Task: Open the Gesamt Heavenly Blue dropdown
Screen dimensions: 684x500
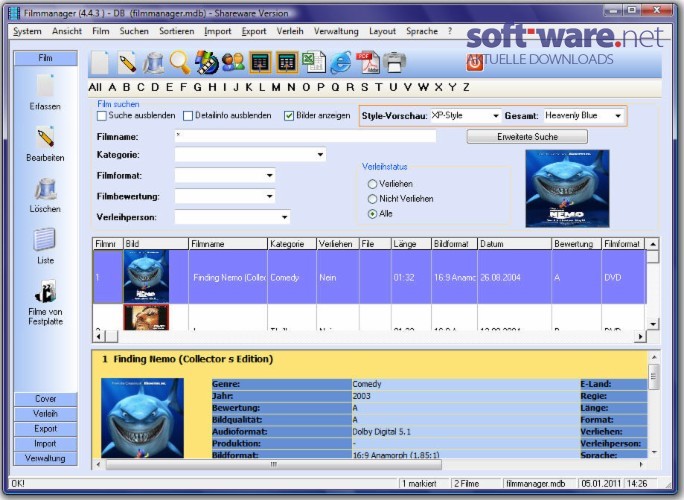Action: [x=618, y=116]
